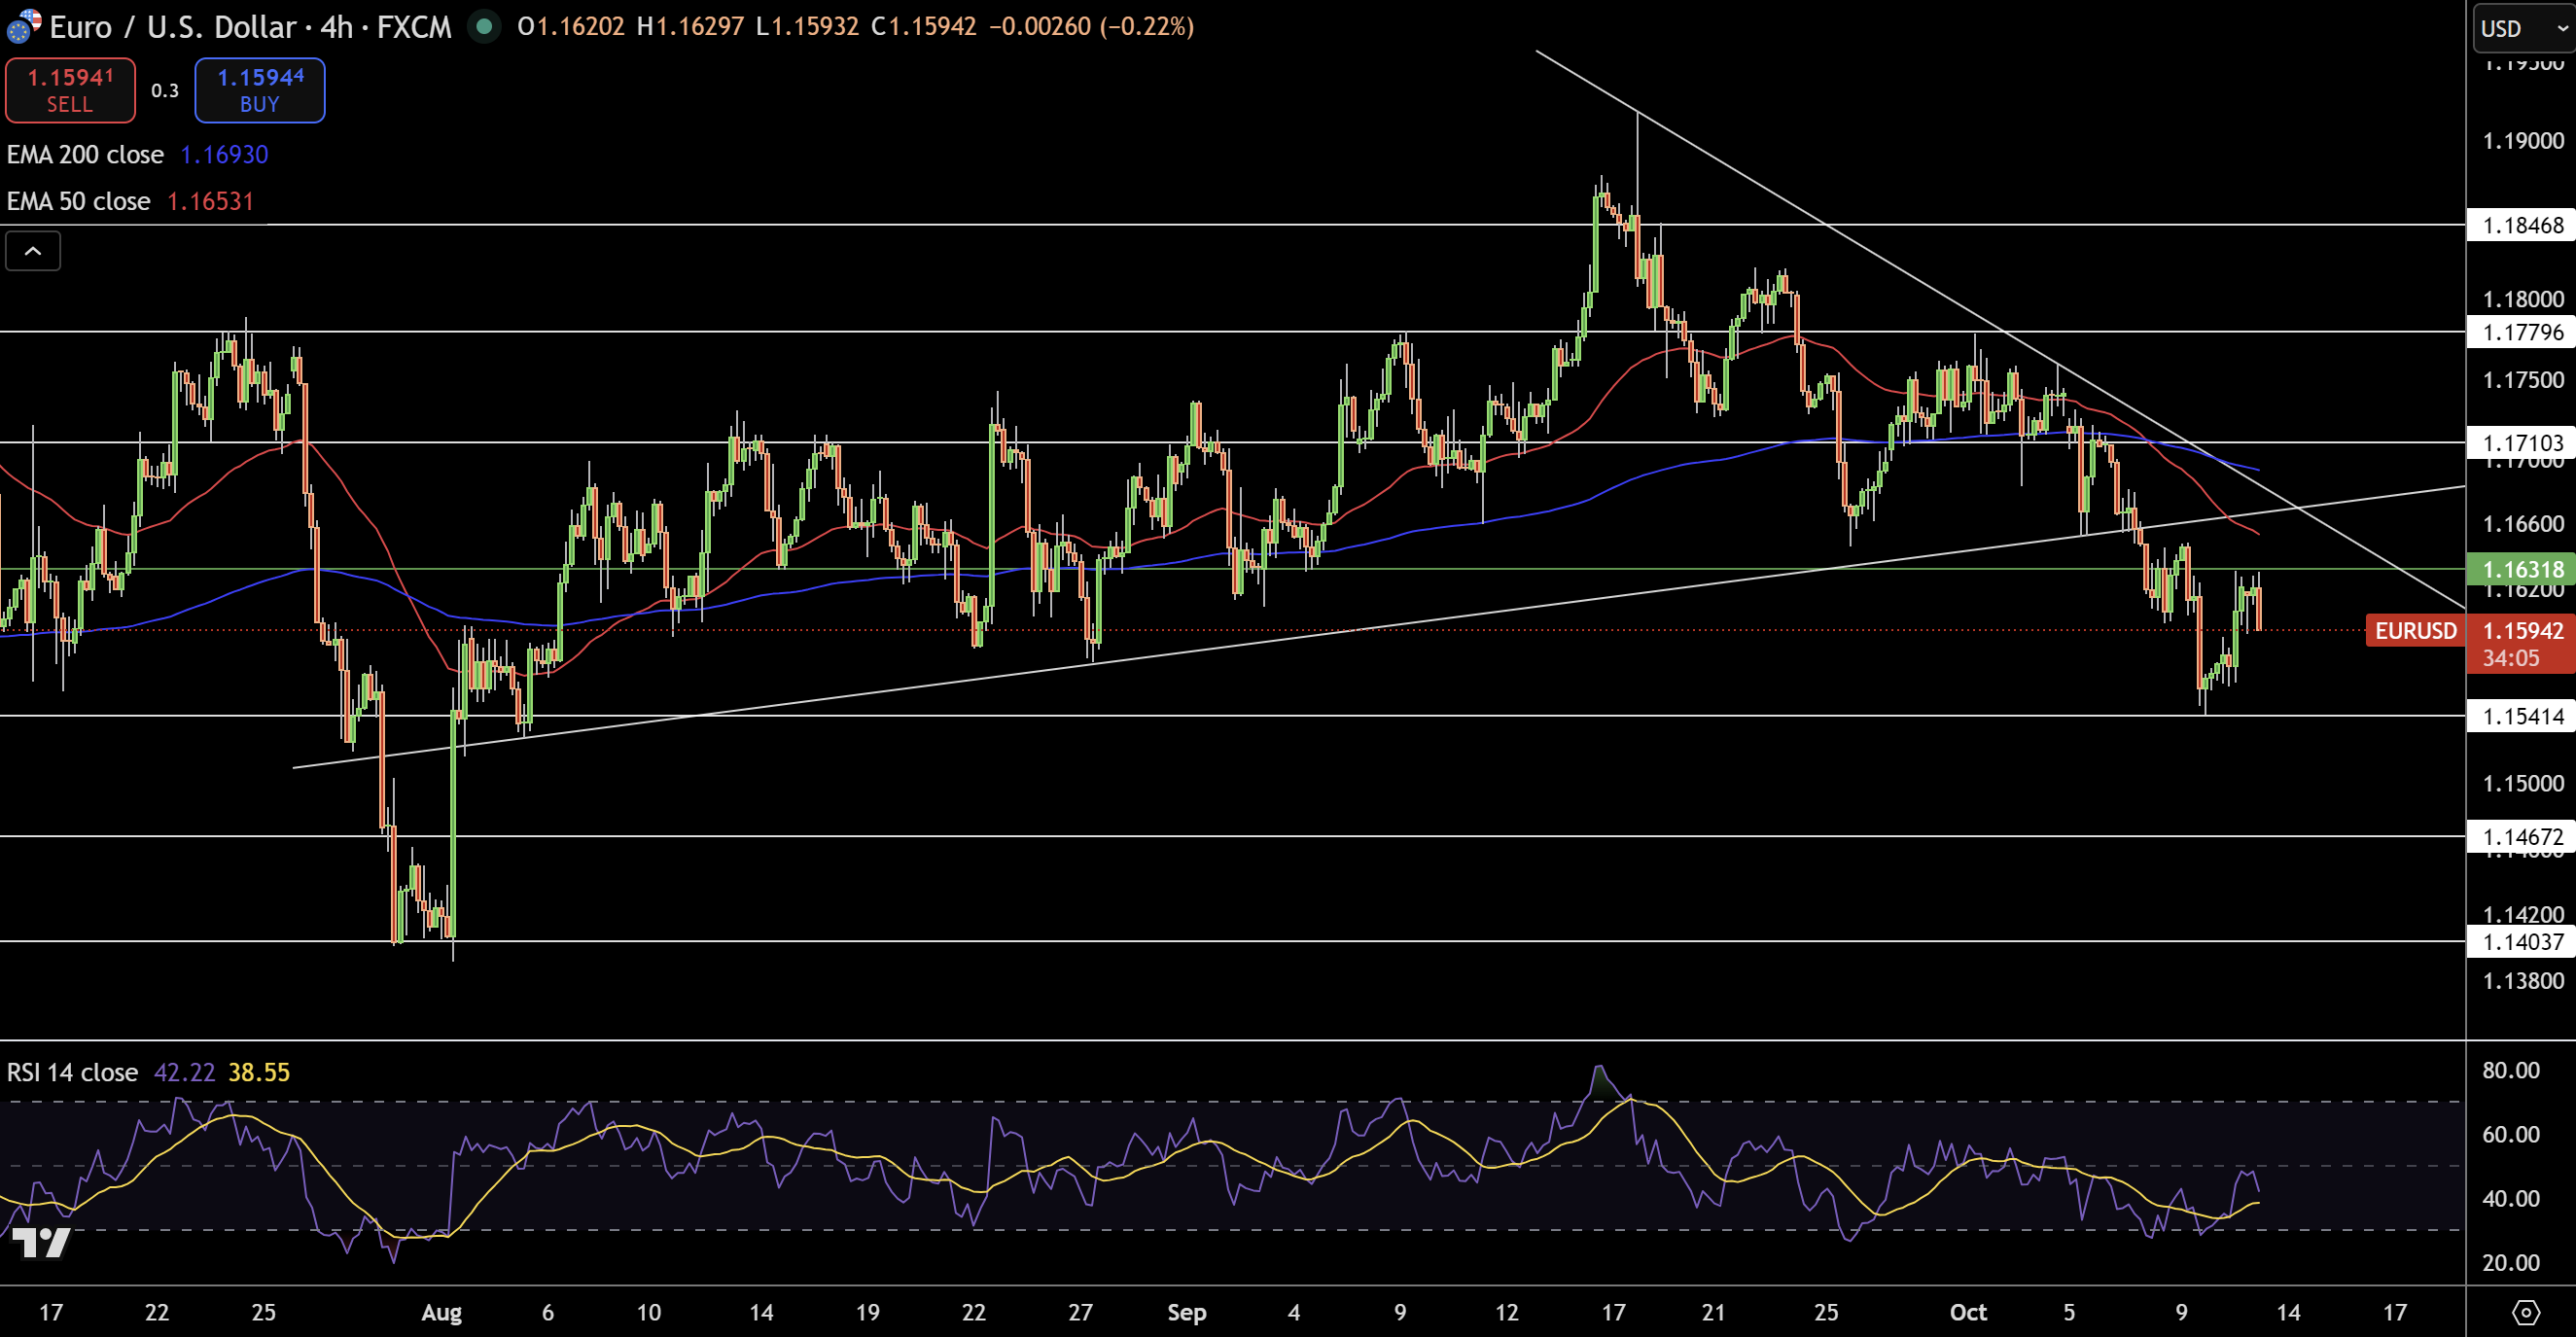Select the RSI 14 close indicator legend
The width and height of the screenshot is (2576, 1337).
pos(72,1072)
